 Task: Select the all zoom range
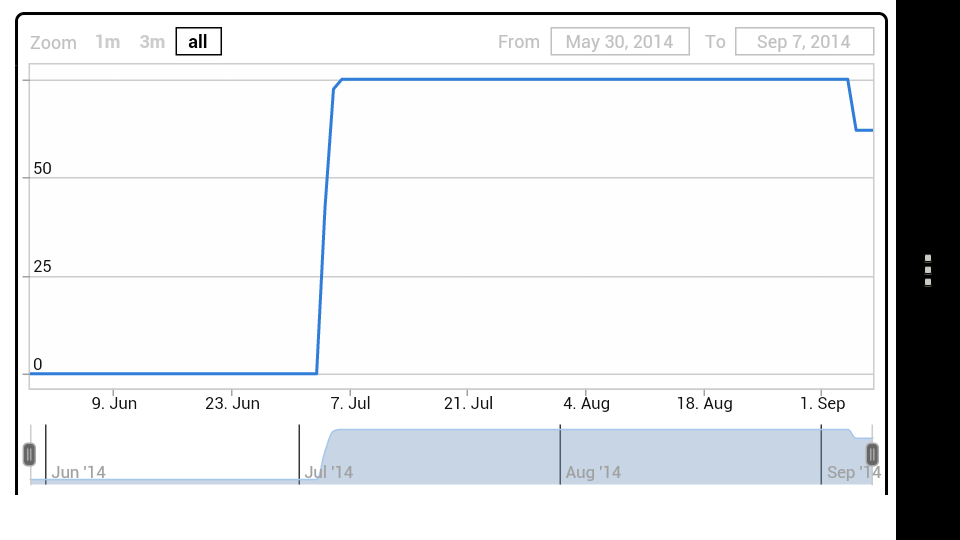[198, 42]
